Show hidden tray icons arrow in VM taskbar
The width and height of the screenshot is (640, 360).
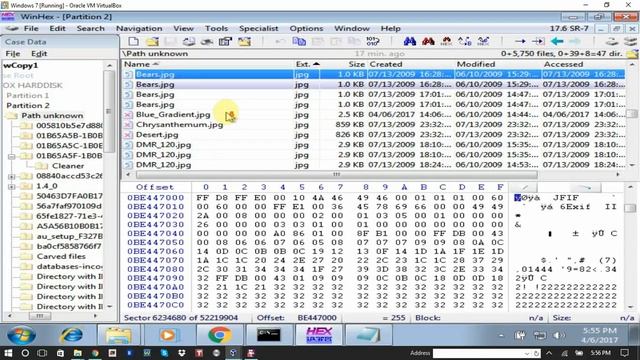tap(501, 336)
